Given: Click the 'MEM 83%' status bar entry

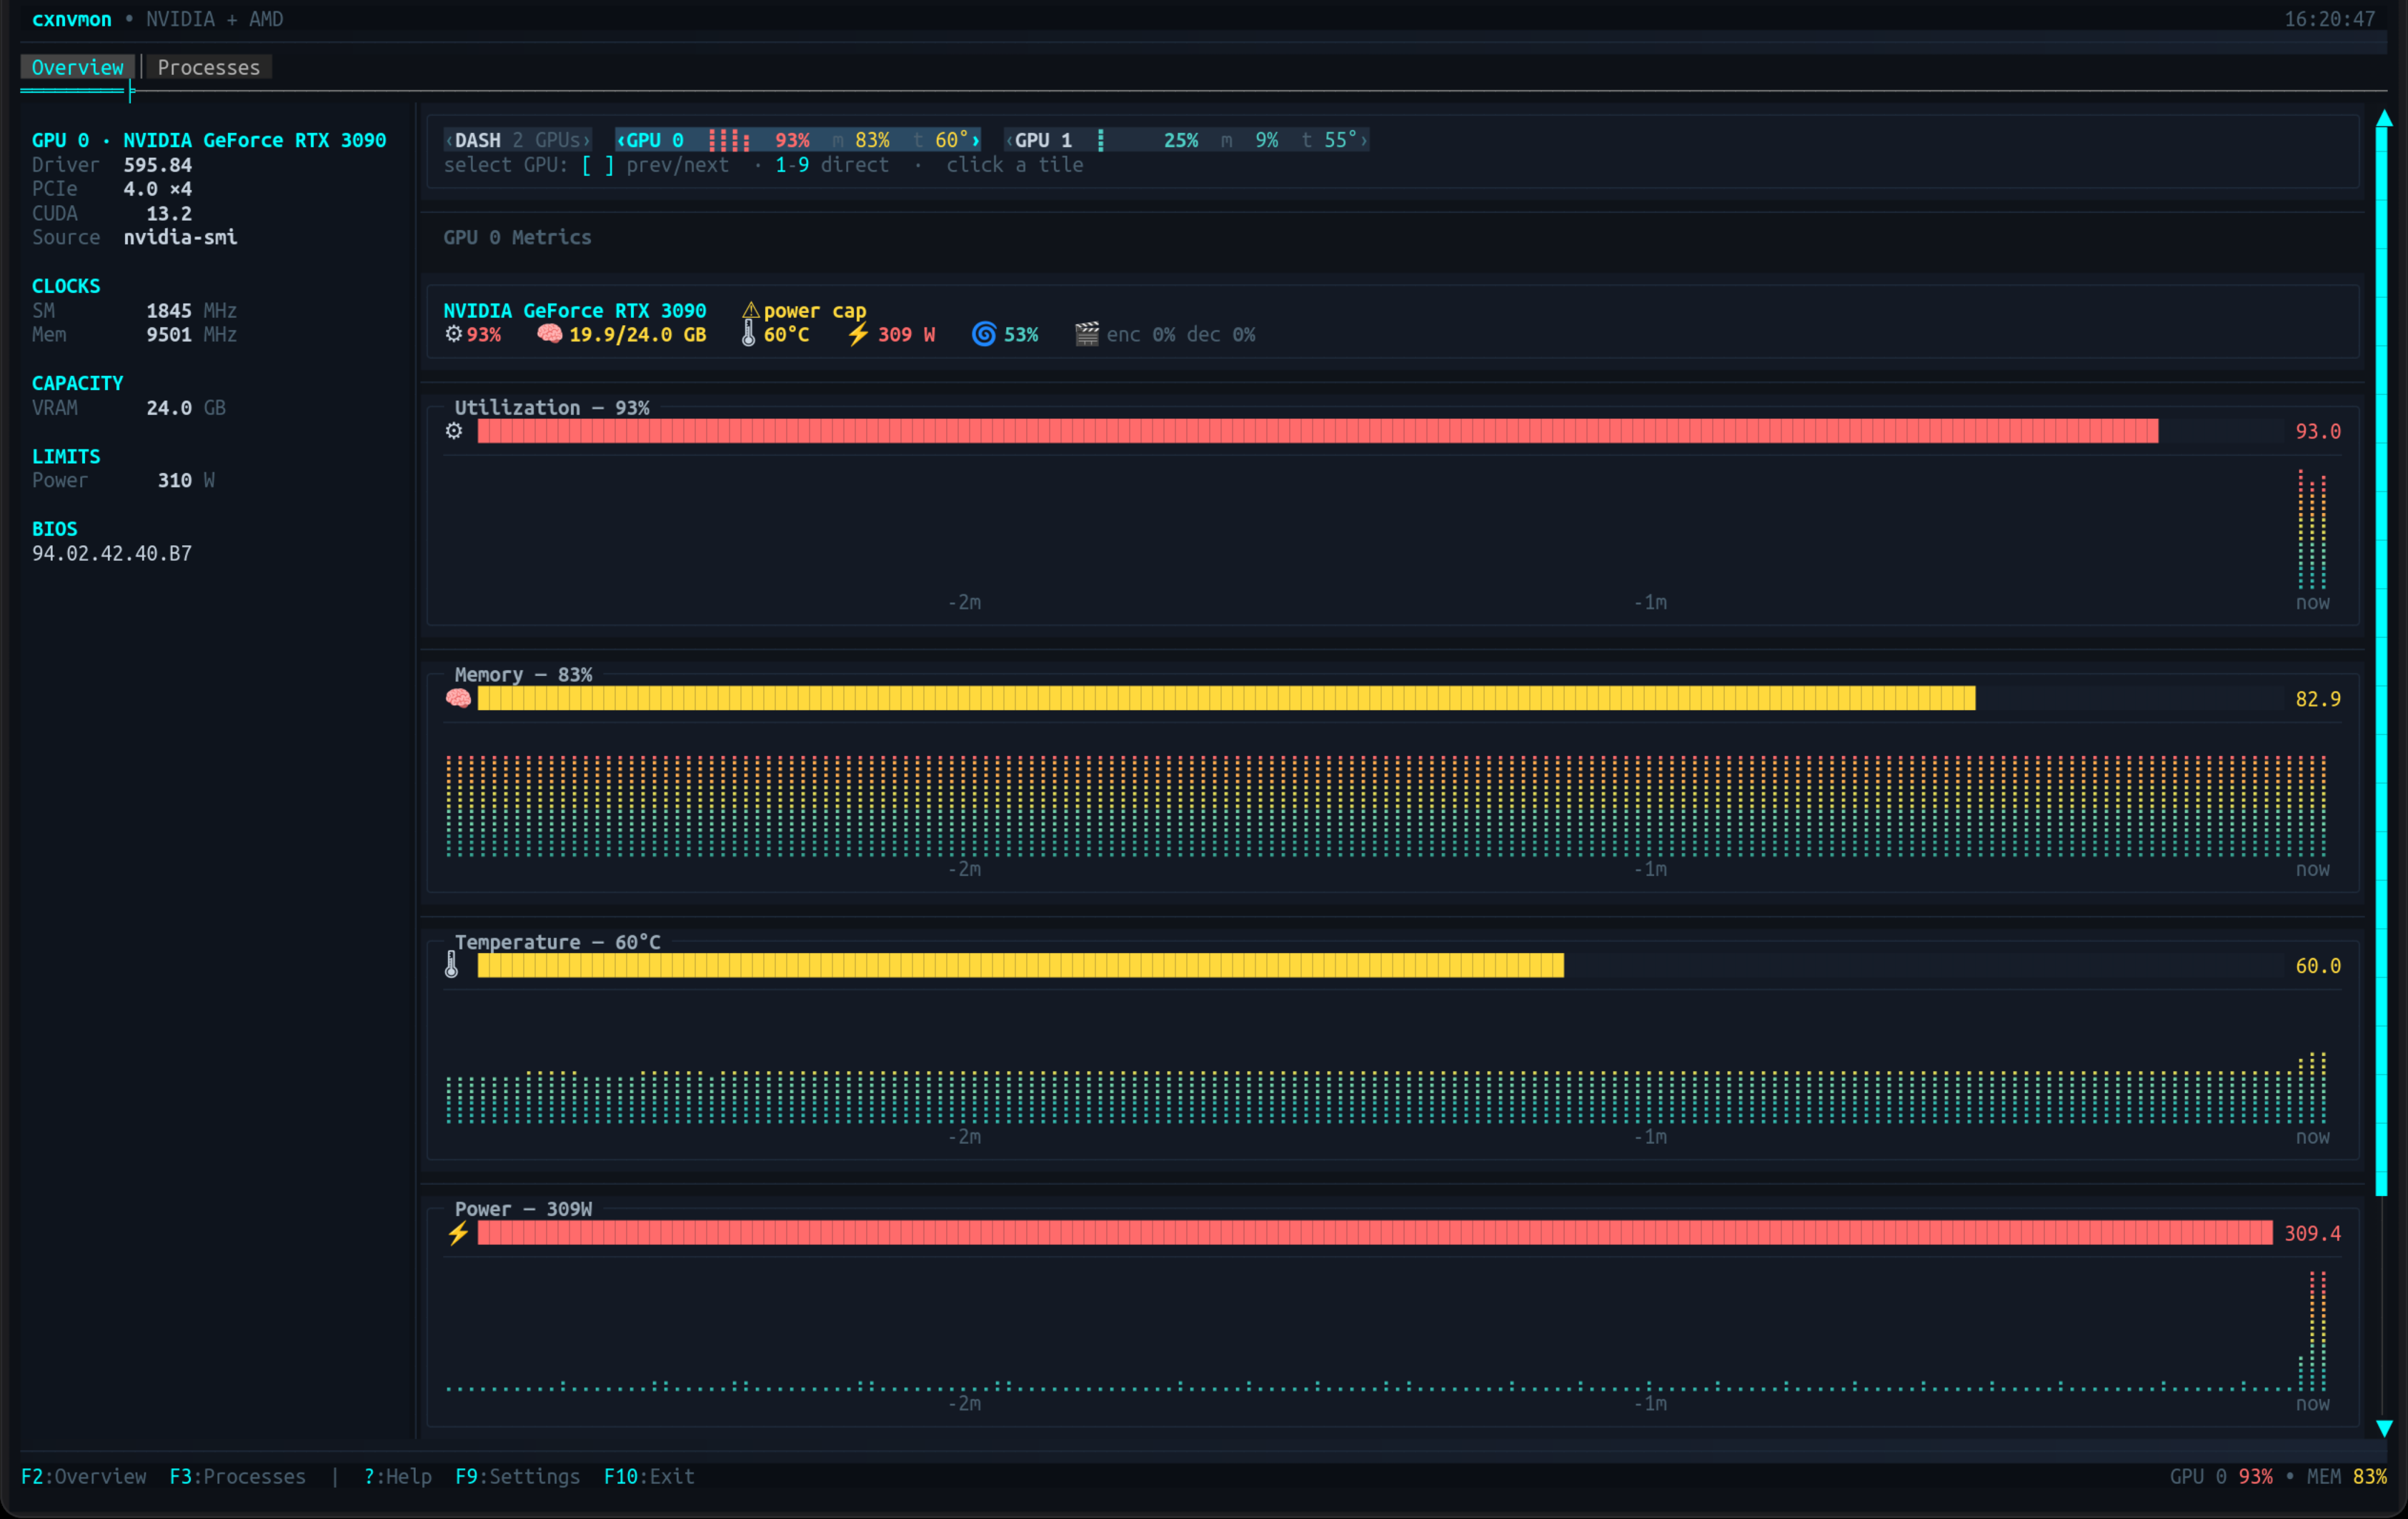Looking at the screenshot, I should tap(2347, 1476).
